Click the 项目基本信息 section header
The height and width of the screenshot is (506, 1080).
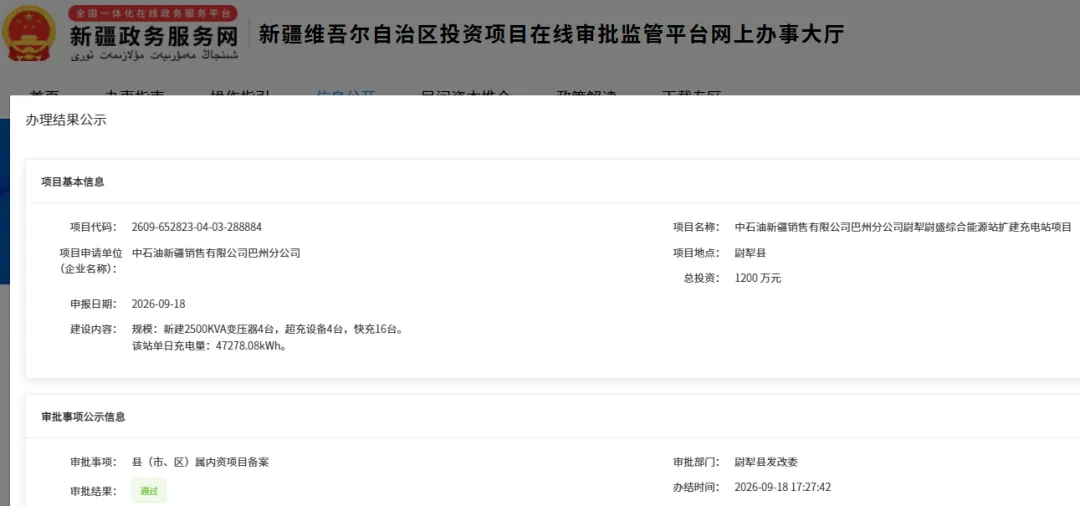tap(72, 182)
